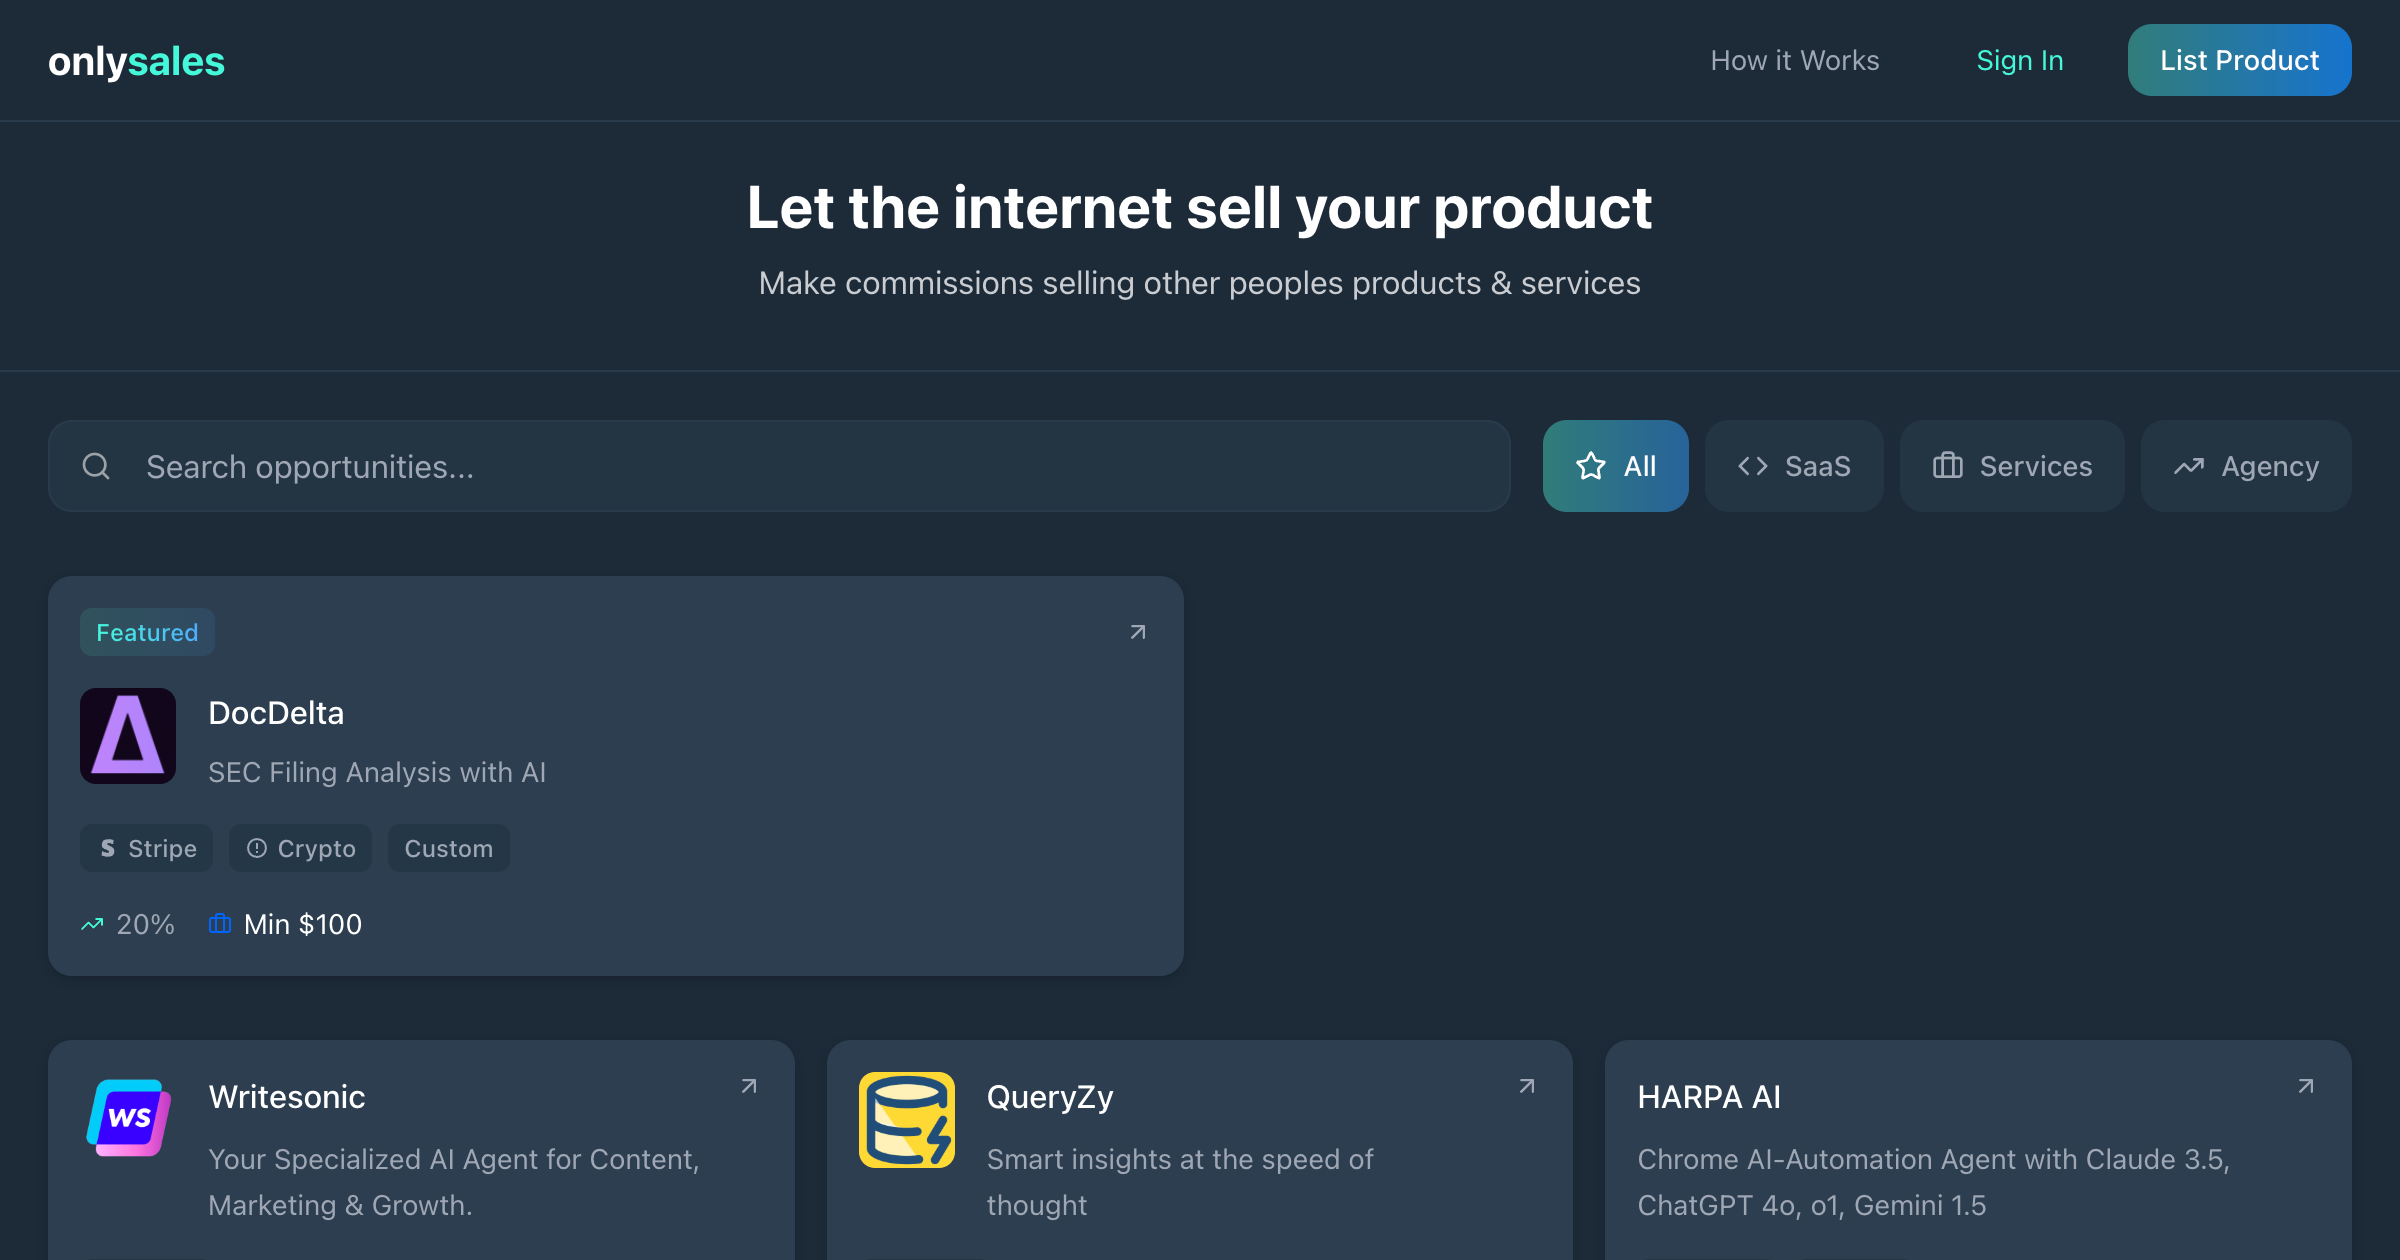Filter listings by Agency

[x=2246, y=466]
